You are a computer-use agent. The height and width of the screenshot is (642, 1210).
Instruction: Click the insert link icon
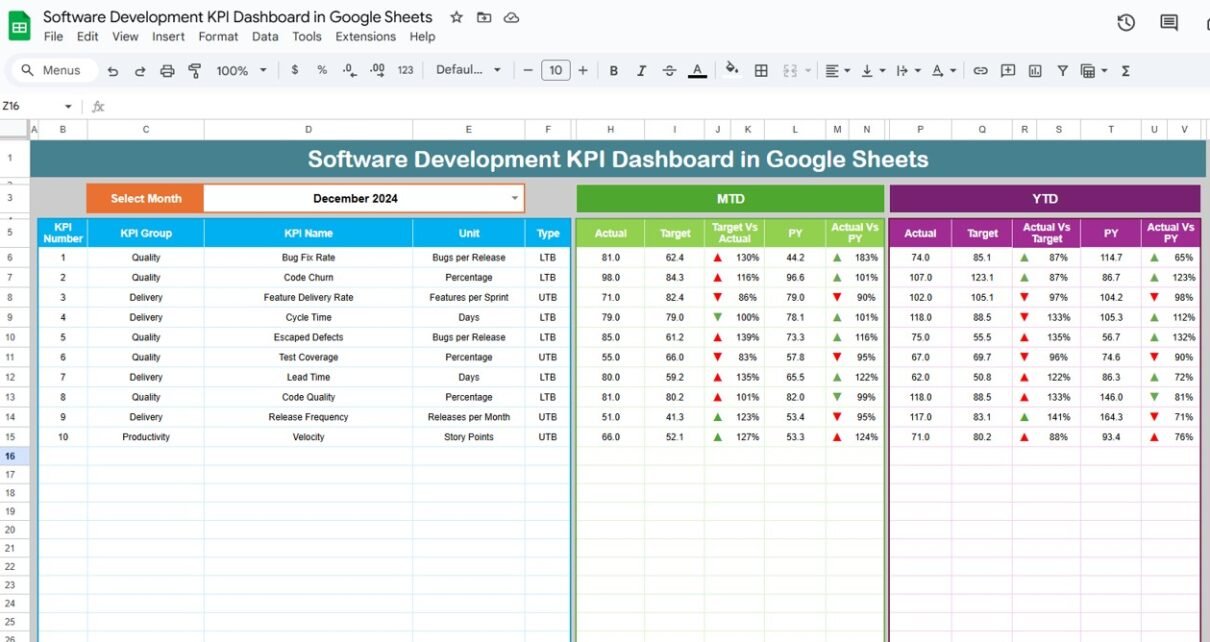(980, 71)
